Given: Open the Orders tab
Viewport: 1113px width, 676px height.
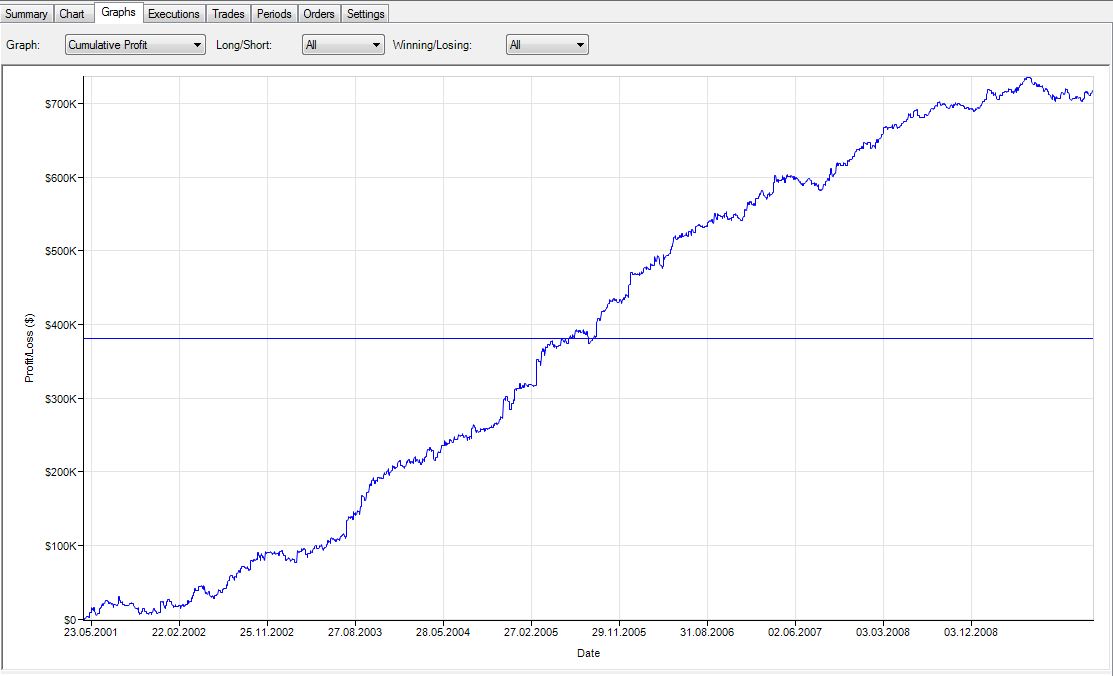Looking at the screenshot, I should coord(319,13).
